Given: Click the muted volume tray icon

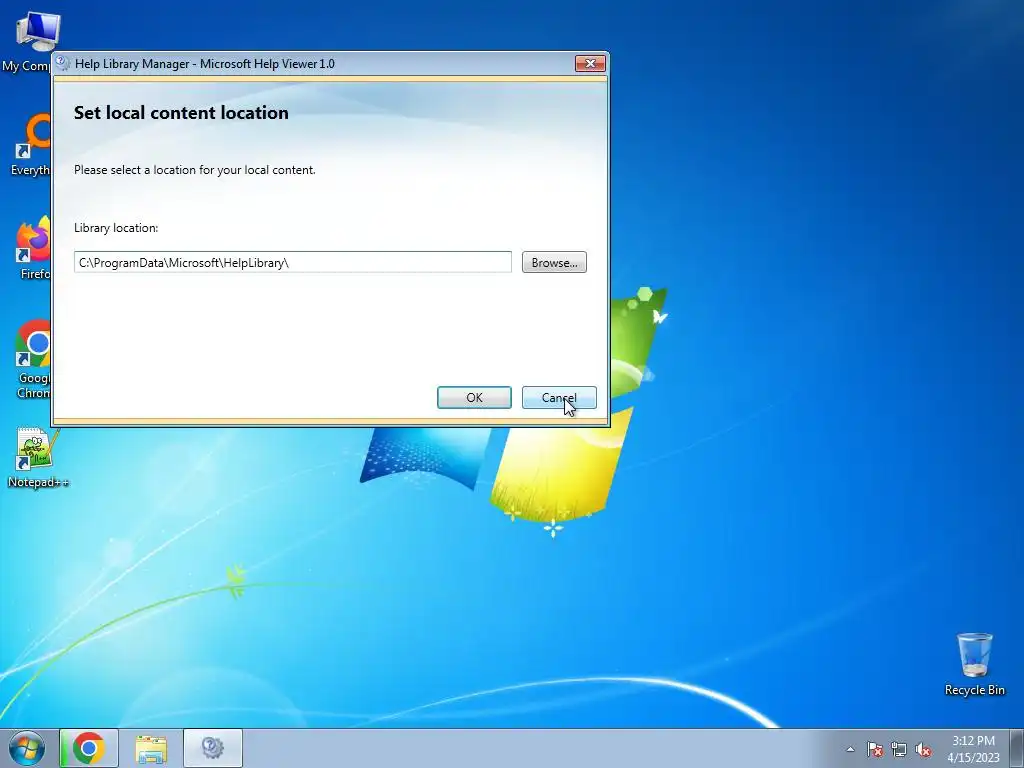Looking at the screenshot, I should click(923, 749).
